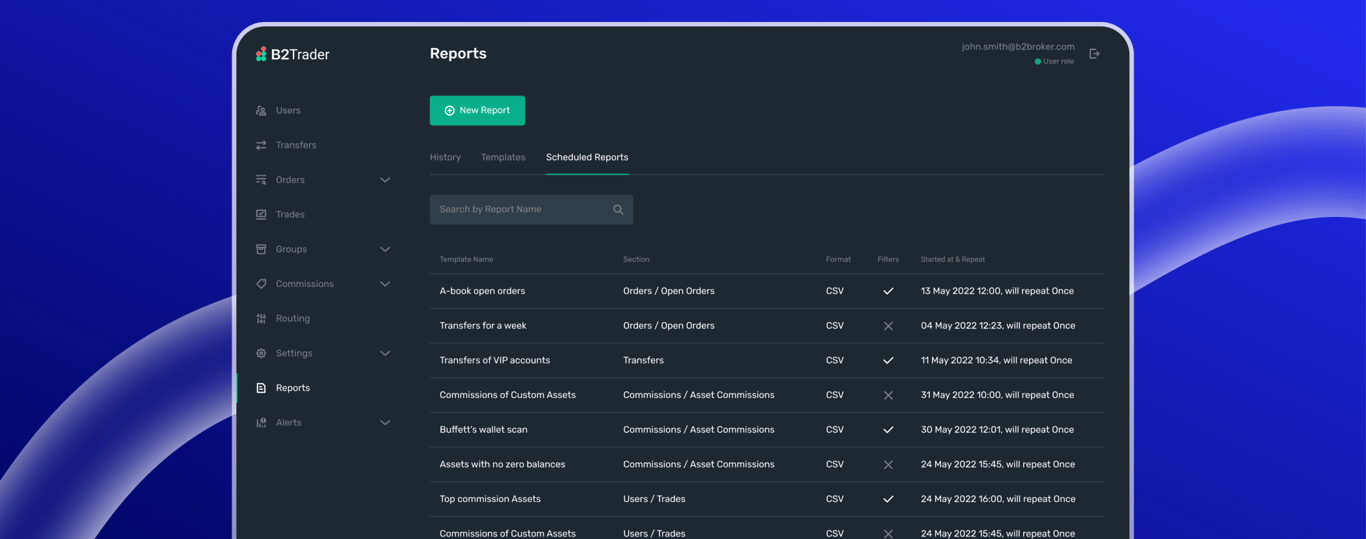Click the Transfers arrows icon
This screenshot has height=539, width=1366.
(x=261, y=145)
